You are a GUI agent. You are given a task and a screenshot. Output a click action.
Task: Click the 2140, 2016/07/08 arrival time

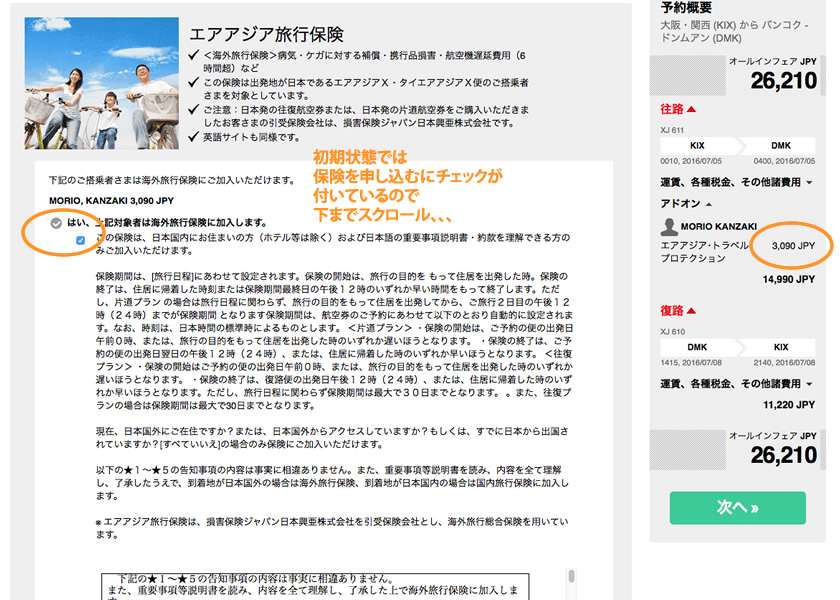784,363
